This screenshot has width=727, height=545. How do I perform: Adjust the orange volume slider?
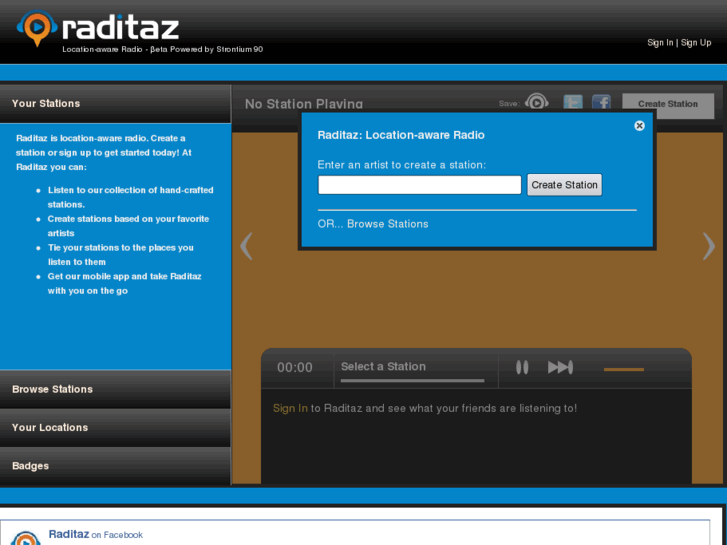tap(624, 369)
